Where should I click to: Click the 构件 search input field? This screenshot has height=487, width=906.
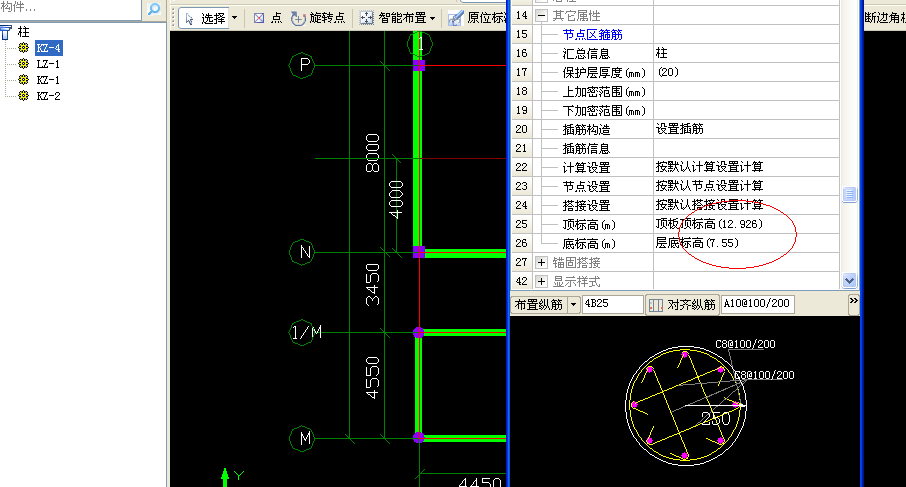70,9
